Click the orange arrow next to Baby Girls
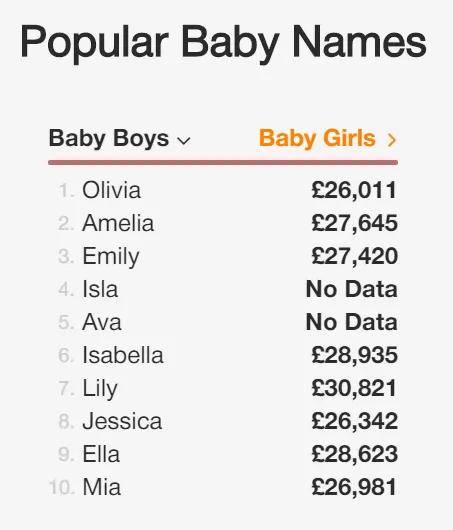 click(391, 140)
